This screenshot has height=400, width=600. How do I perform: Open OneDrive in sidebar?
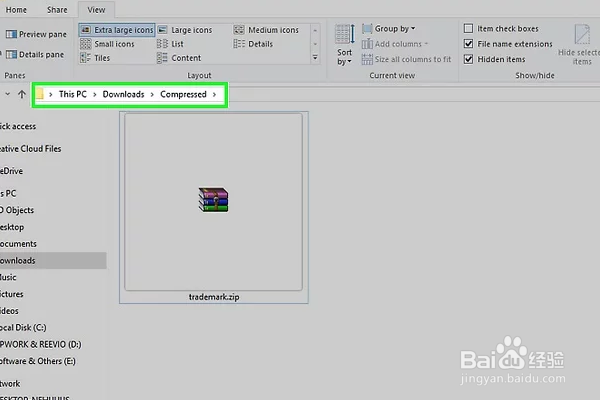(x=11, y=171)
